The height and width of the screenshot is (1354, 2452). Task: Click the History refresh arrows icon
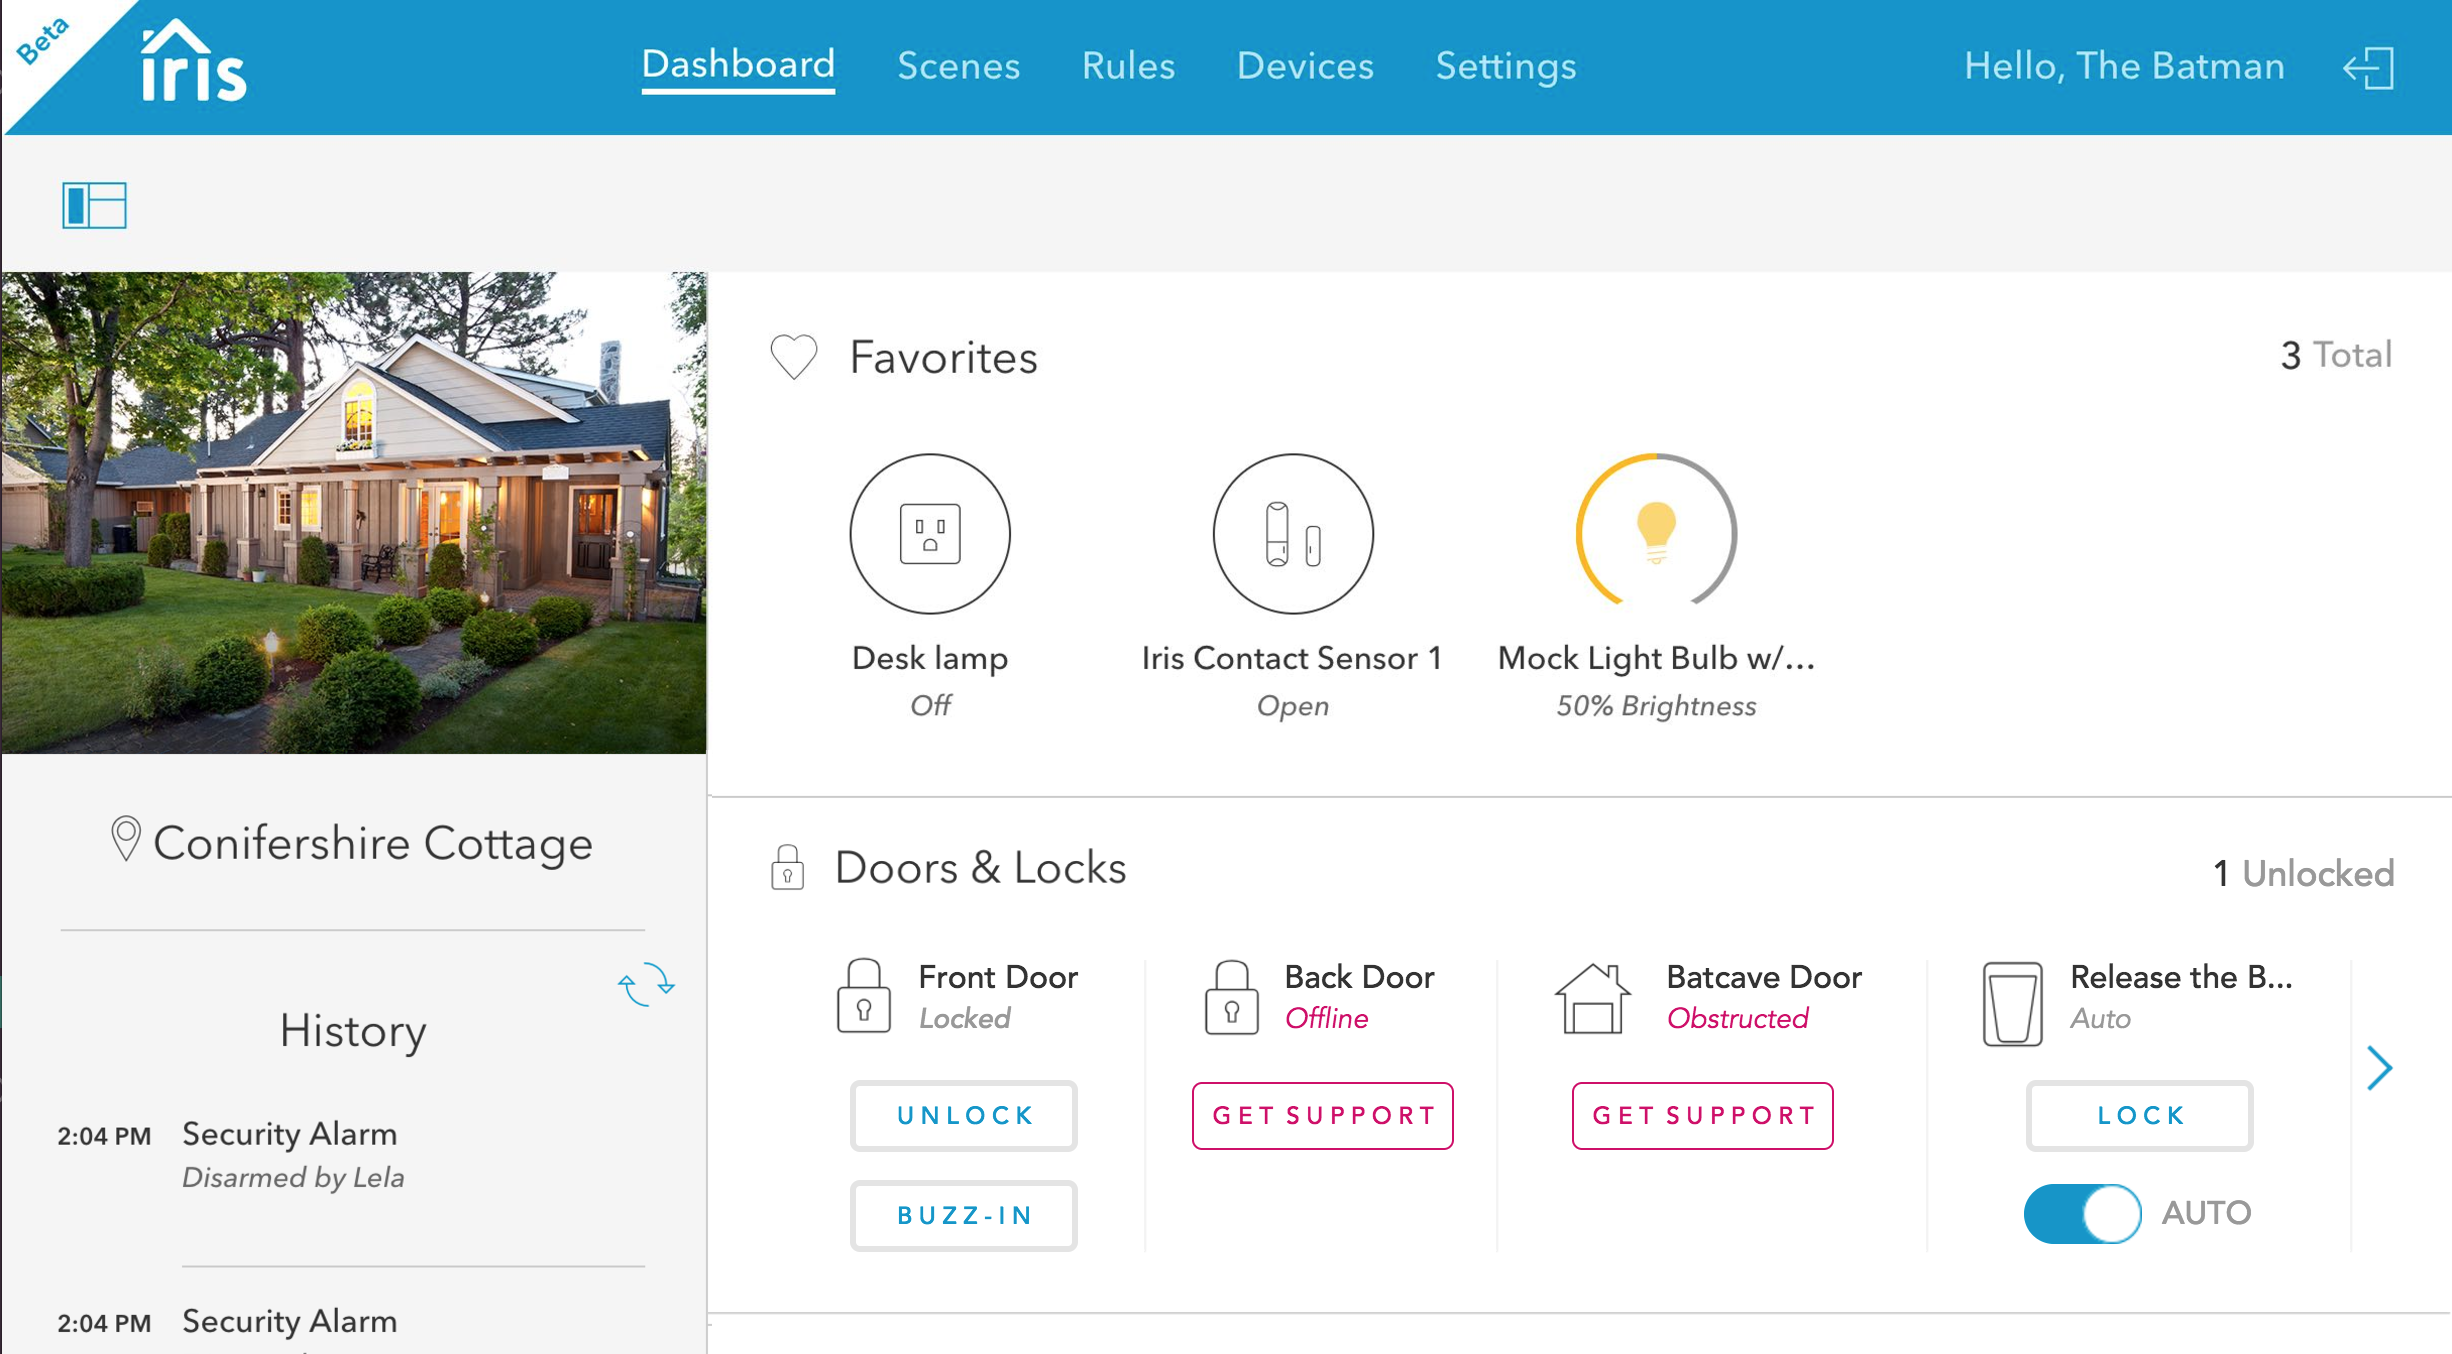coord(646,983)
